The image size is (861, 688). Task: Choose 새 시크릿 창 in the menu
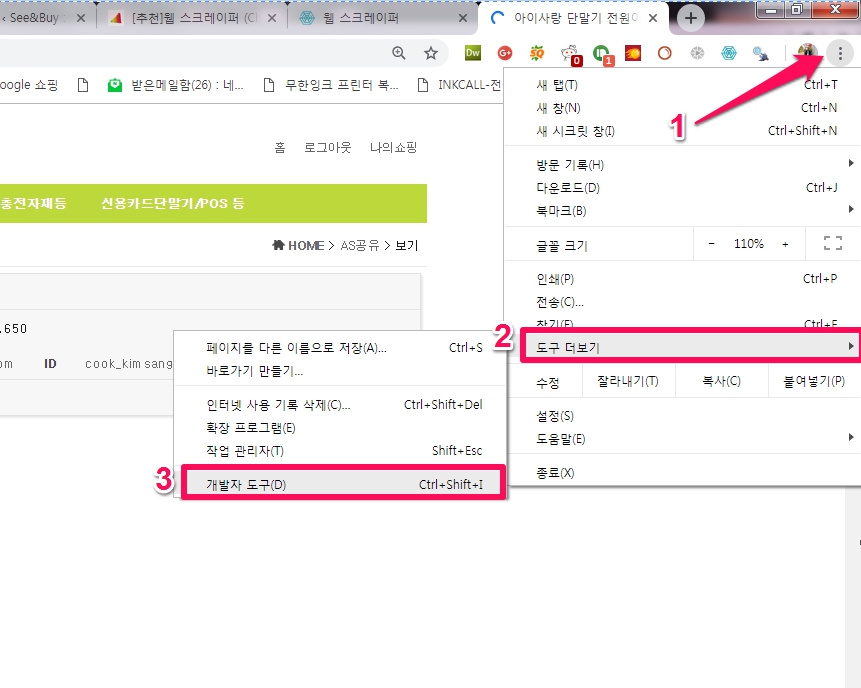coord(576,130)
